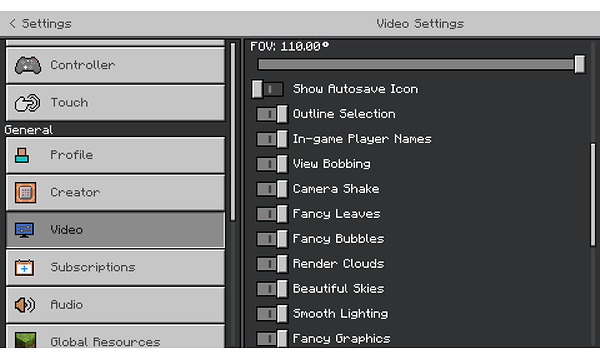
Task: Disable the View Bobbing toggle
Action: click(x=272, y=164)
